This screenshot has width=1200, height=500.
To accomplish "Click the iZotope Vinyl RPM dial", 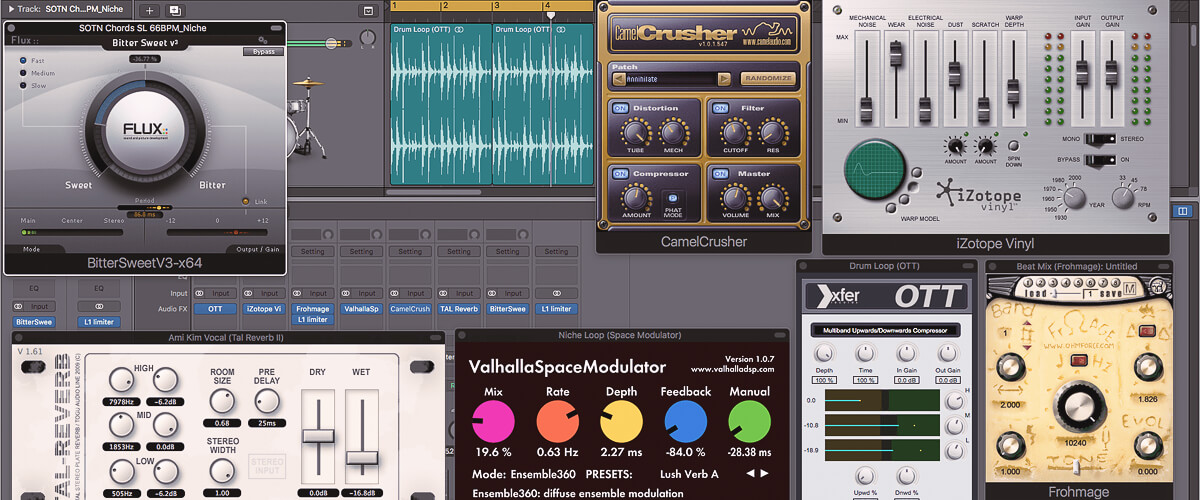I will (1123, 197).
